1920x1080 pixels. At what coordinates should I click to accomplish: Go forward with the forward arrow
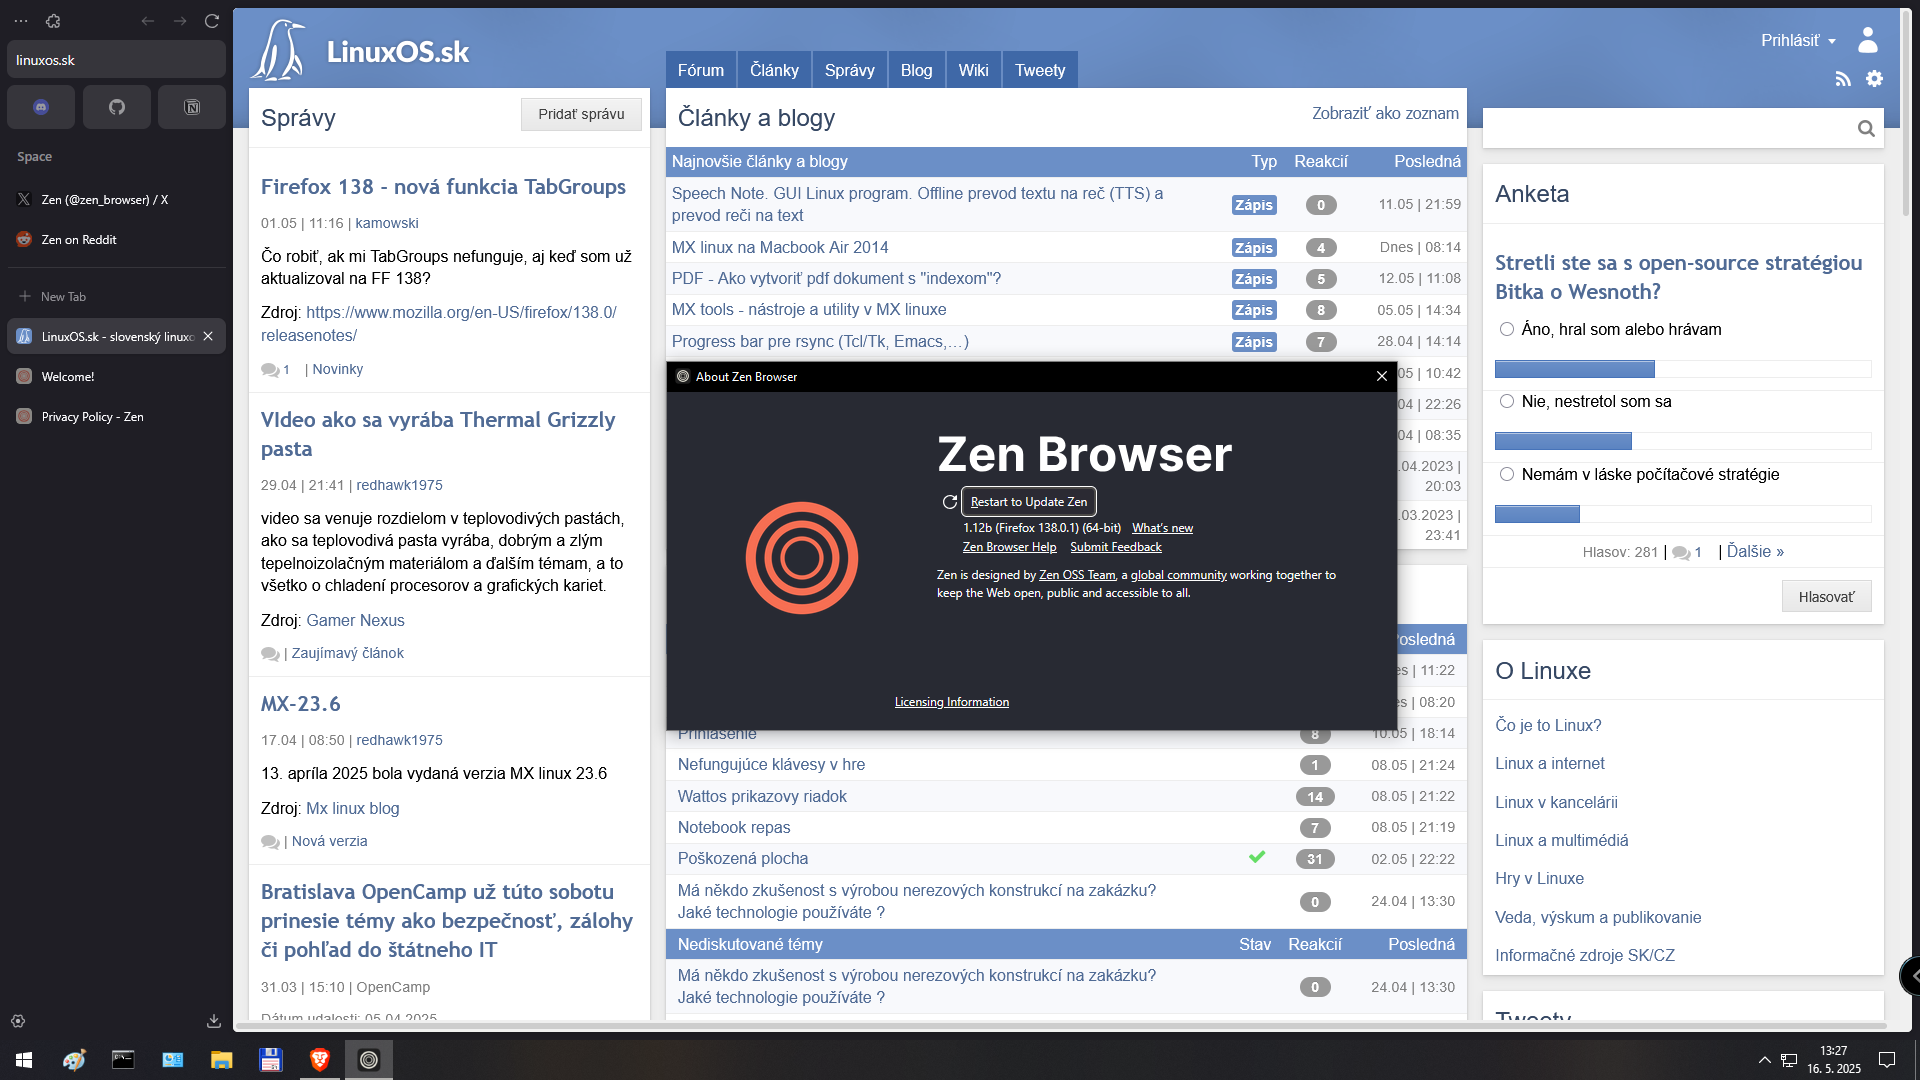click(x=180, y=21)
